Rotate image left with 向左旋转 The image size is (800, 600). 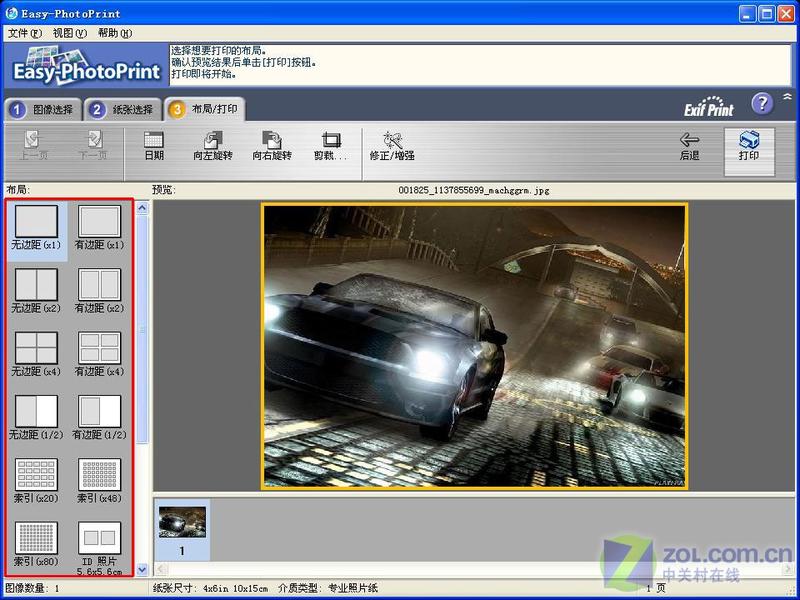click(x=213, y=146)
